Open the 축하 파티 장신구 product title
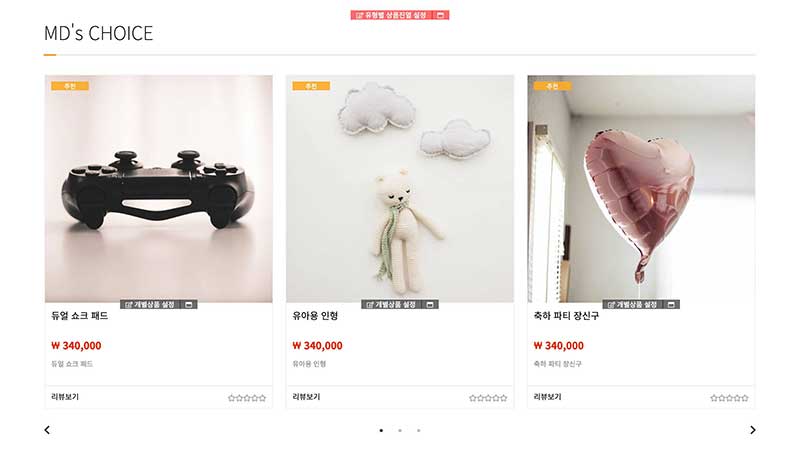 (x=566, y=316)
